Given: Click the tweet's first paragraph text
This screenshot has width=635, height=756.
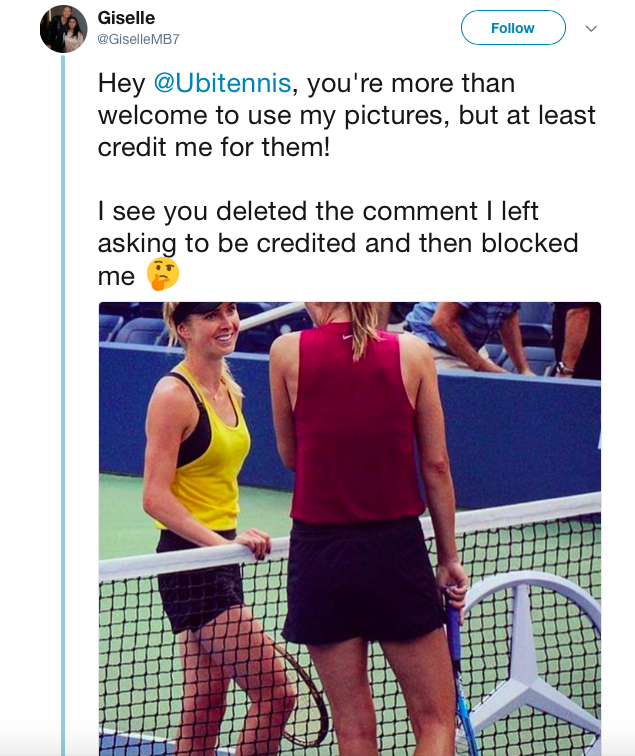Looking at the screenshot, I should tap(346, 115).
